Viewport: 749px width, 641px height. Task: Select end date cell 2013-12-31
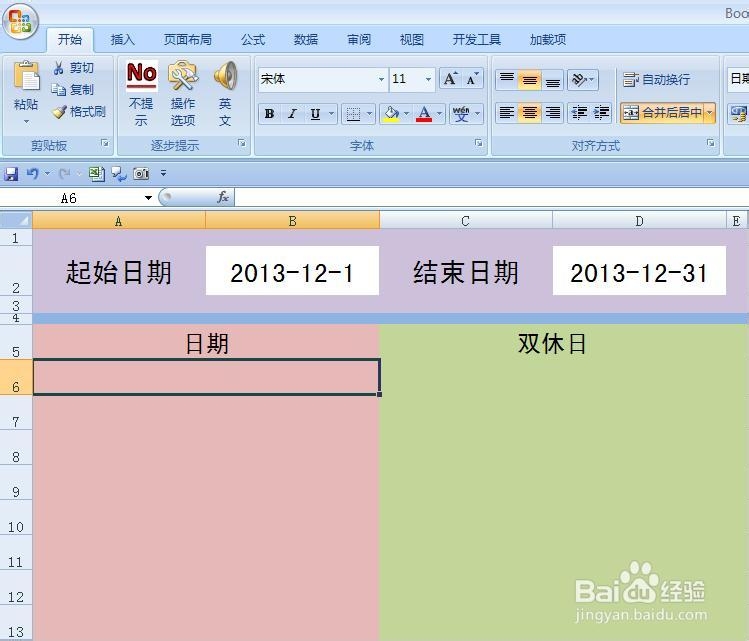[639, 271]
